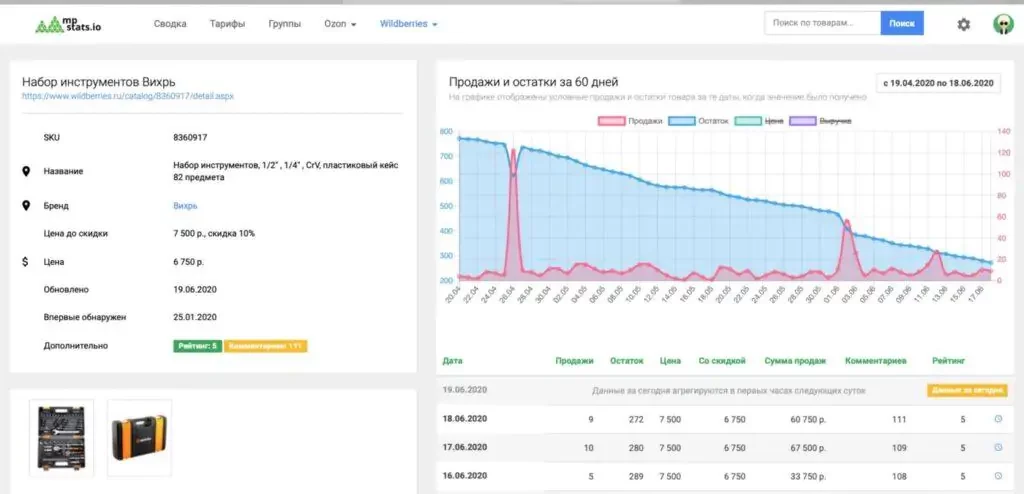Click the dollar icon next to Цена

click(x=26, y=262)
